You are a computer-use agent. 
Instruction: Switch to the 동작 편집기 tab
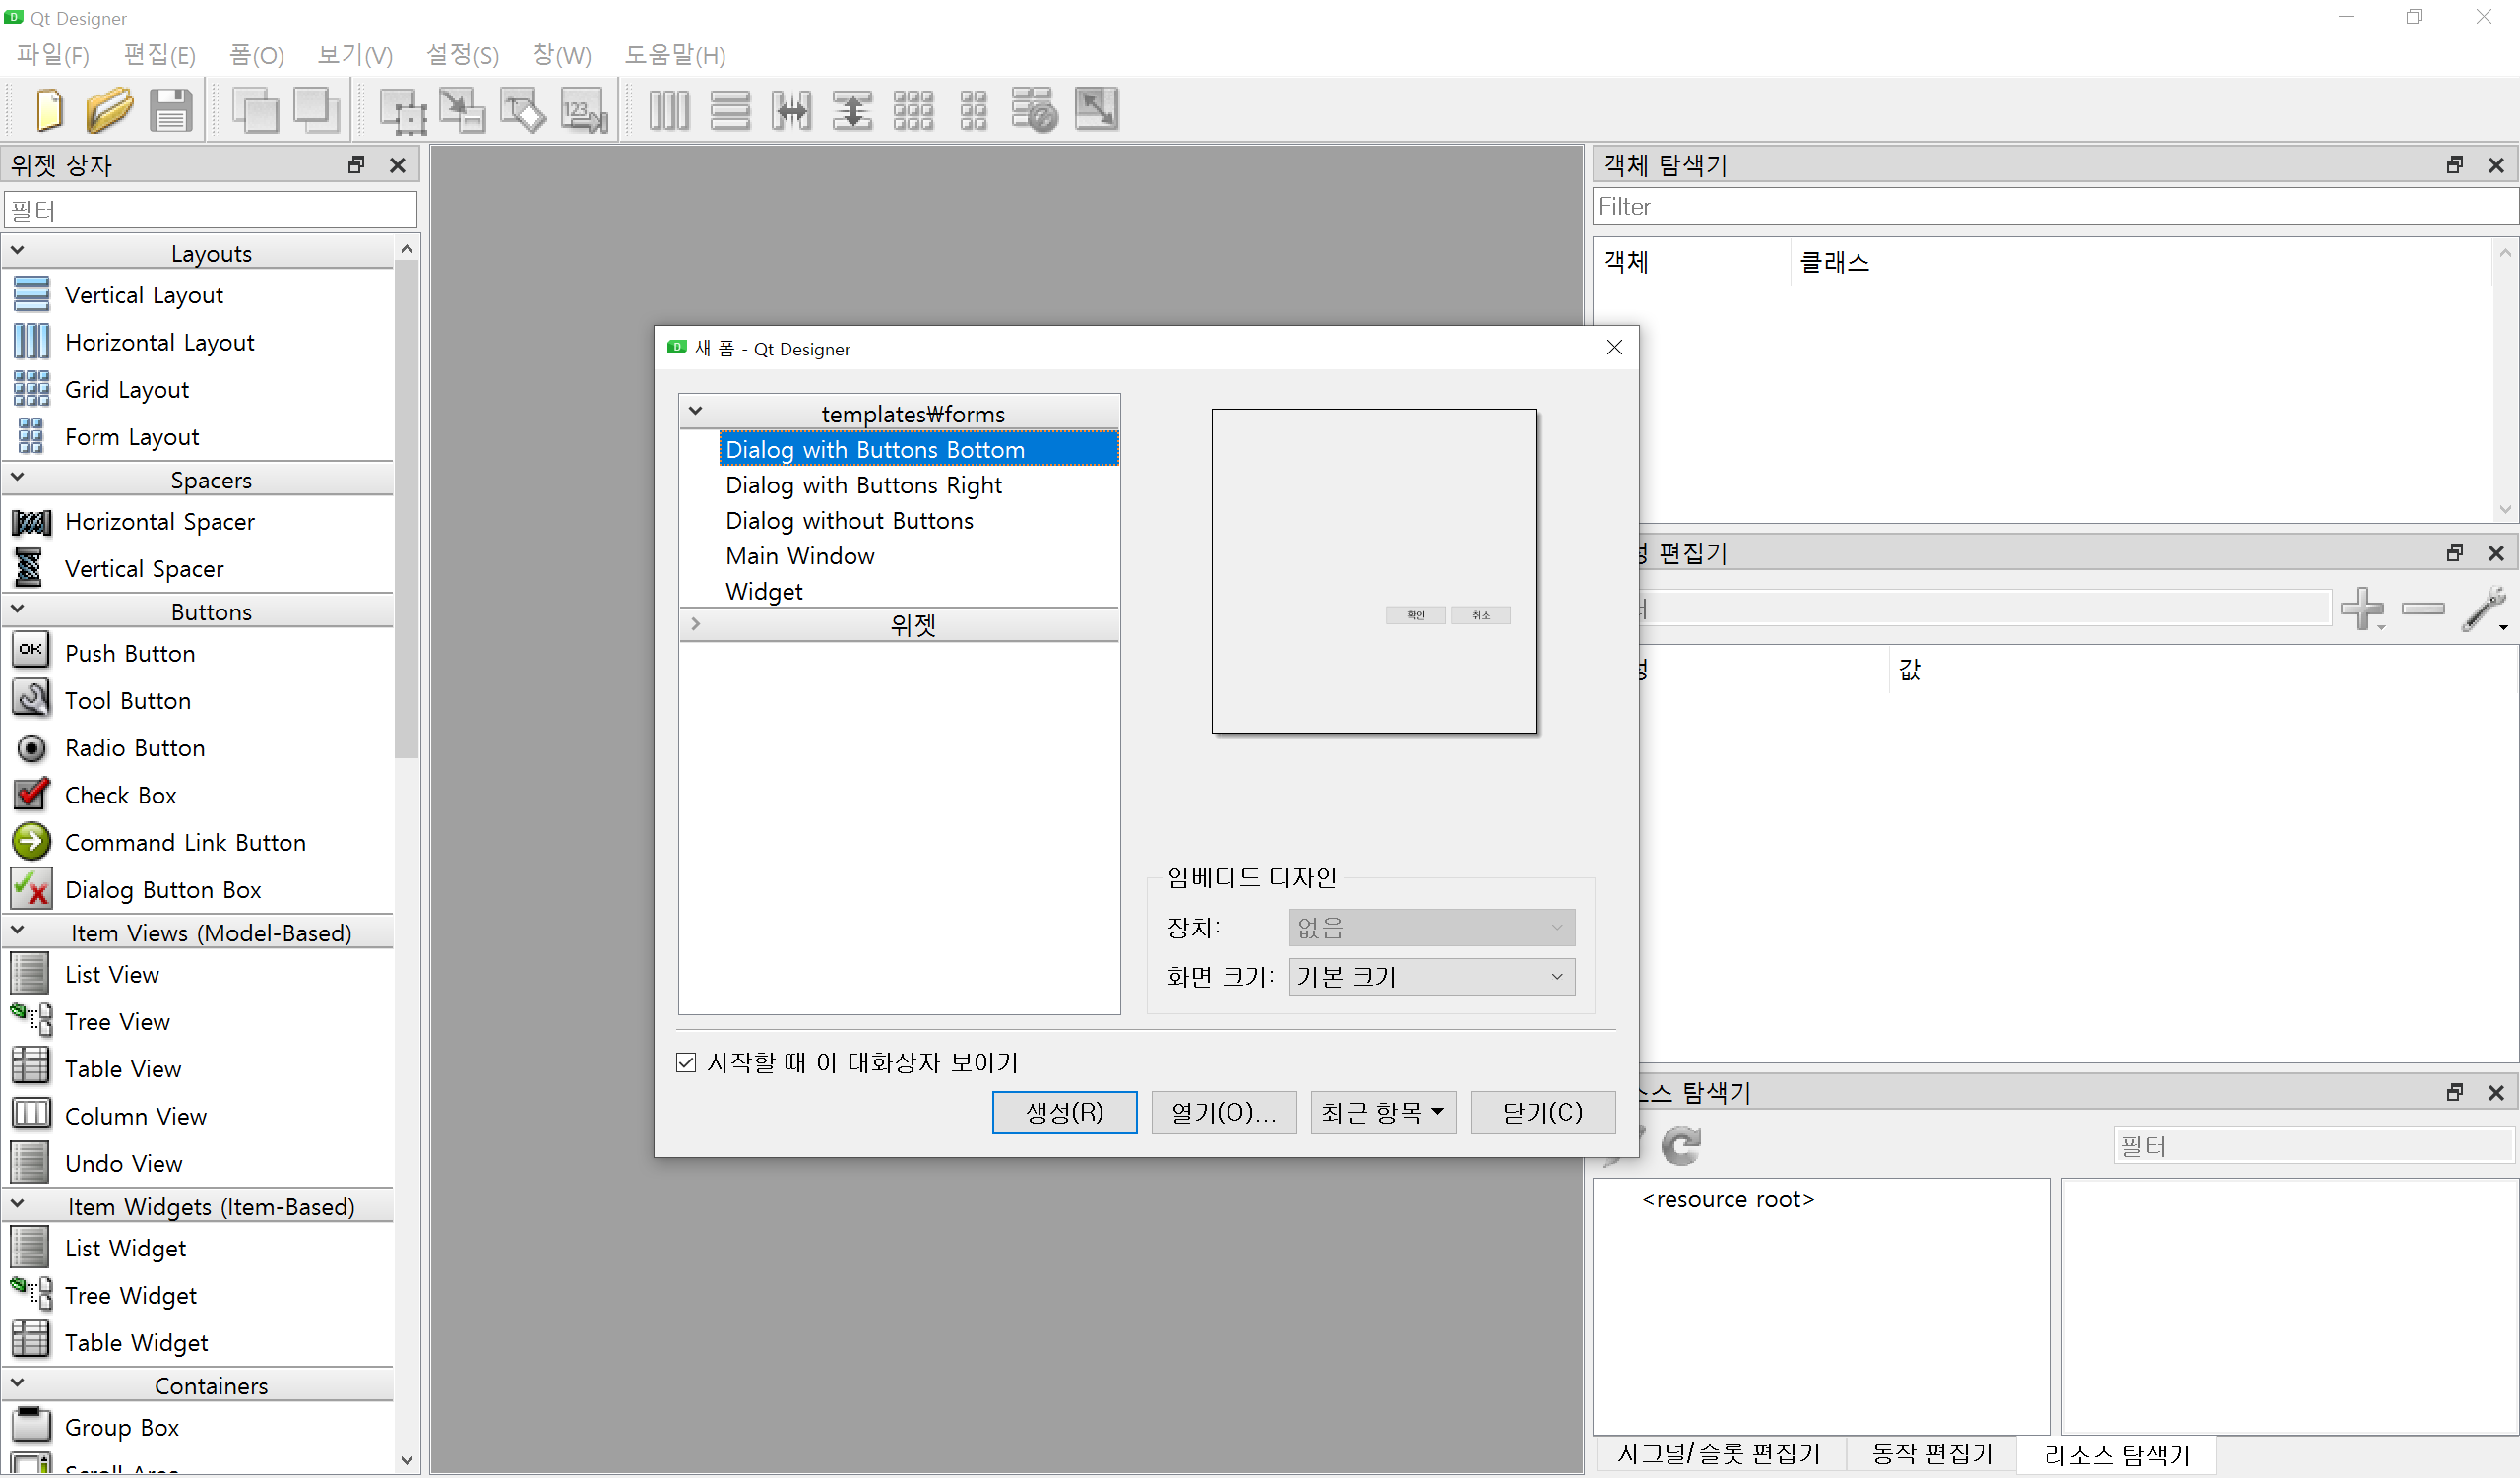tap(1932, 1454)
